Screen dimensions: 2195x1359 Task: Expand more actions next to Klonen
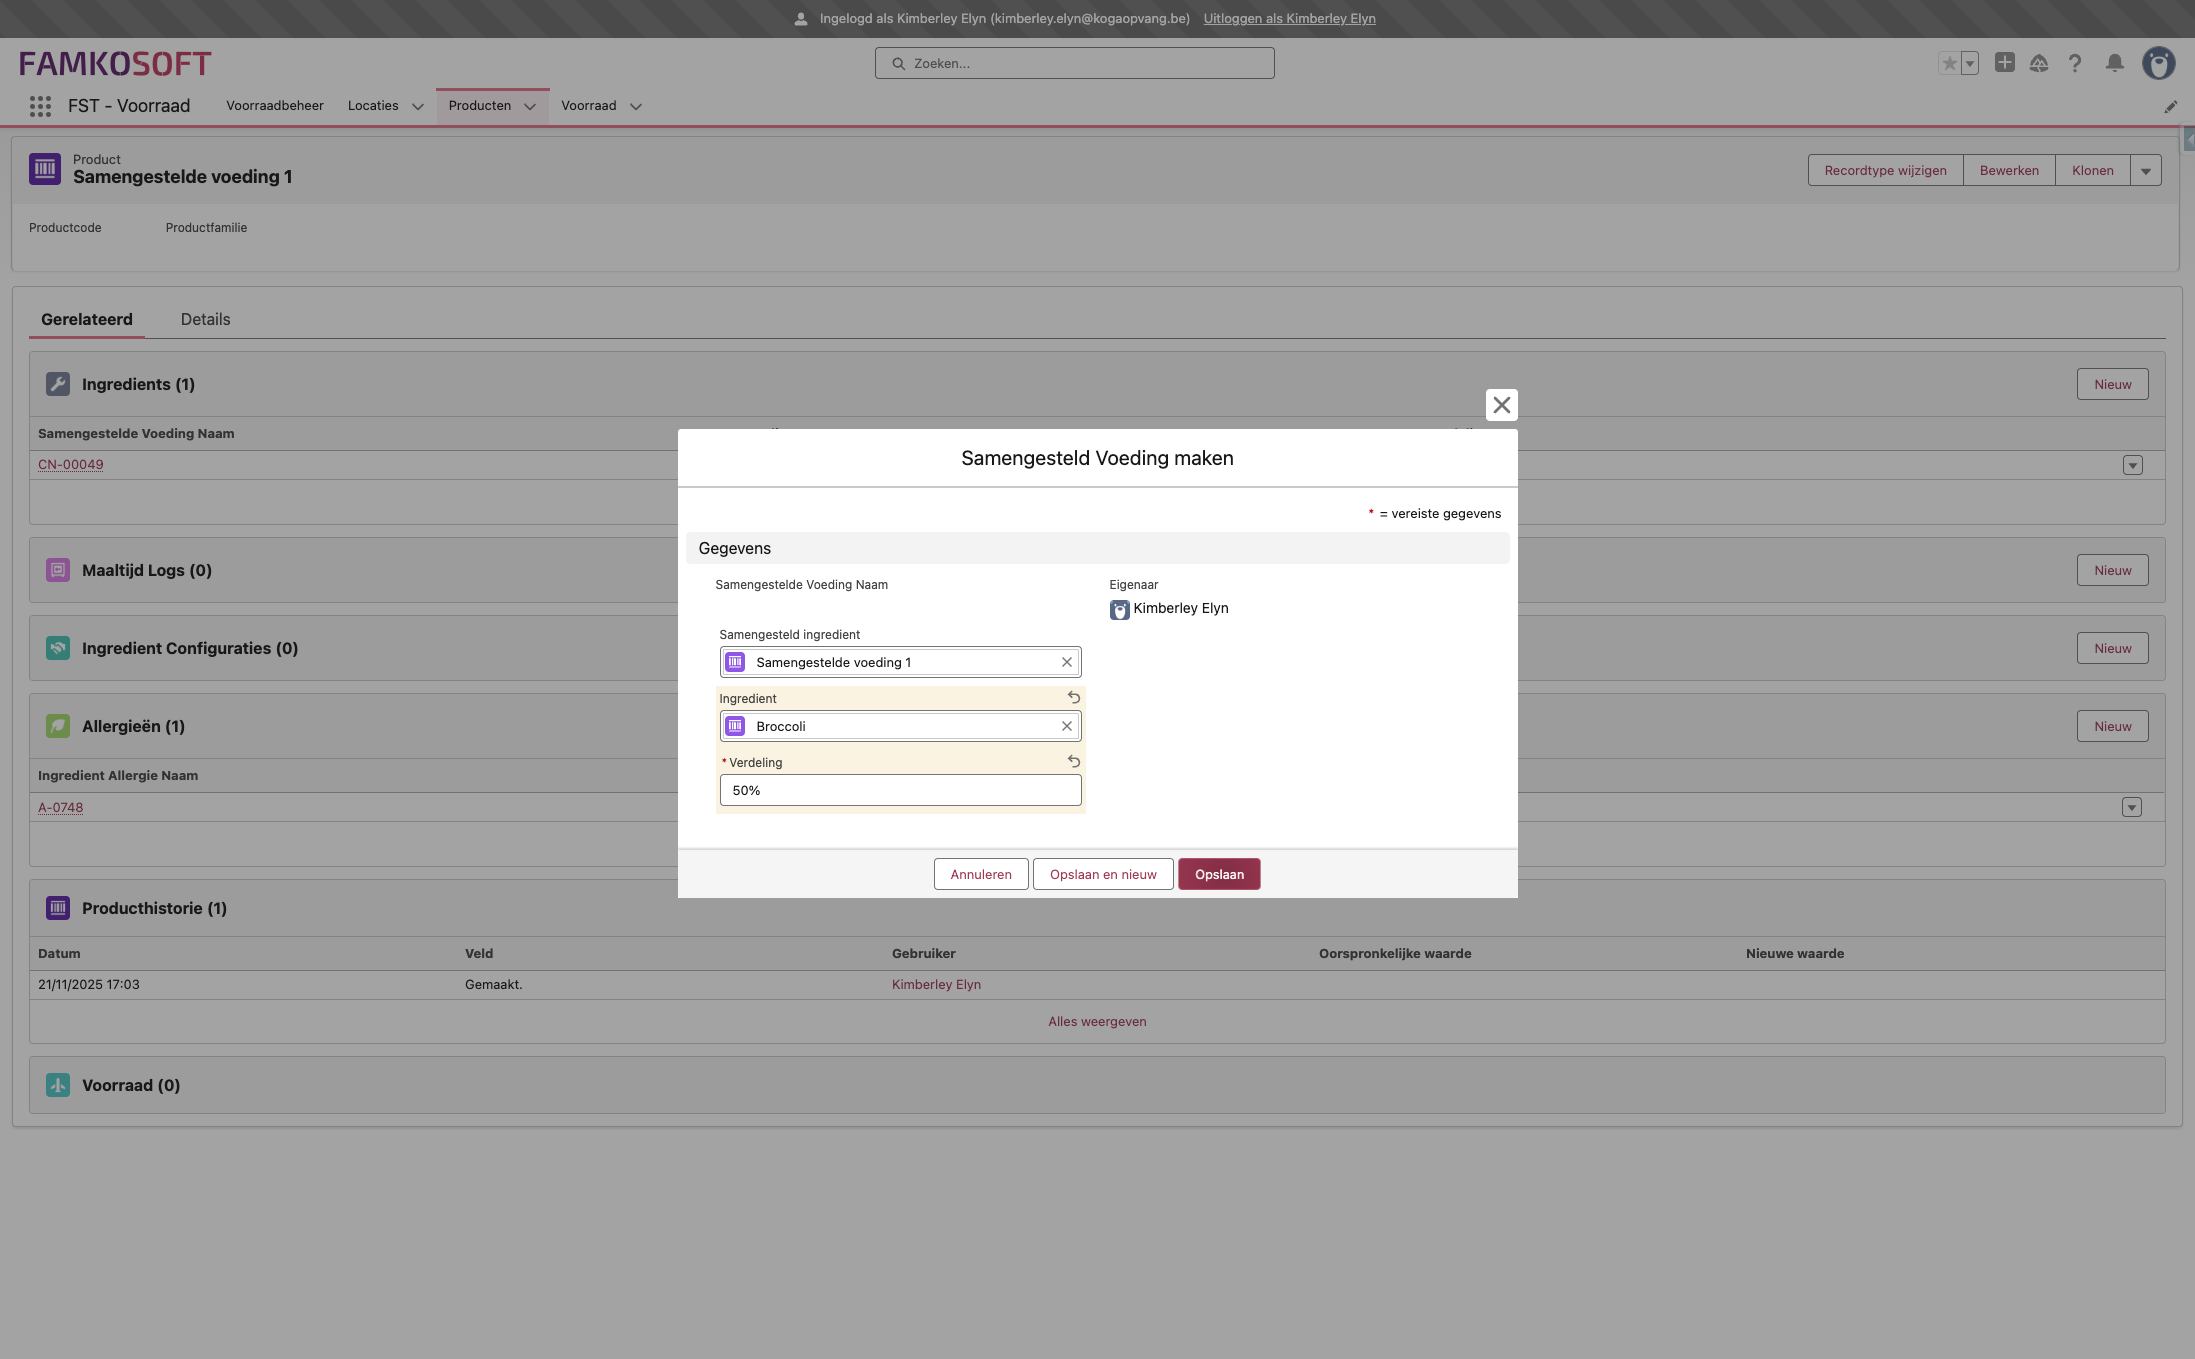coord(2145,170)
